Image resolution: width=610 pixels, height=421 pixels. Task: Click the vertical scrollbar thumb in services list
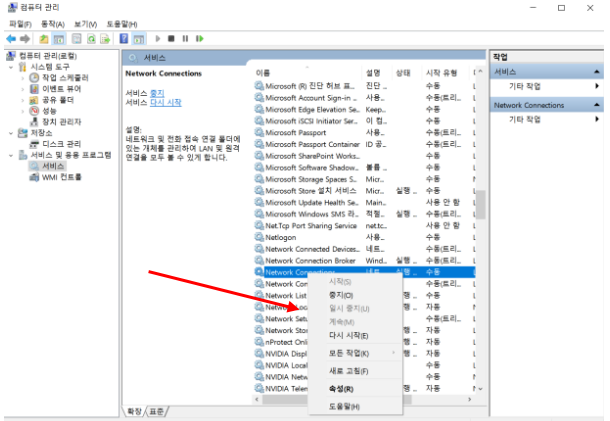(481, 205)
